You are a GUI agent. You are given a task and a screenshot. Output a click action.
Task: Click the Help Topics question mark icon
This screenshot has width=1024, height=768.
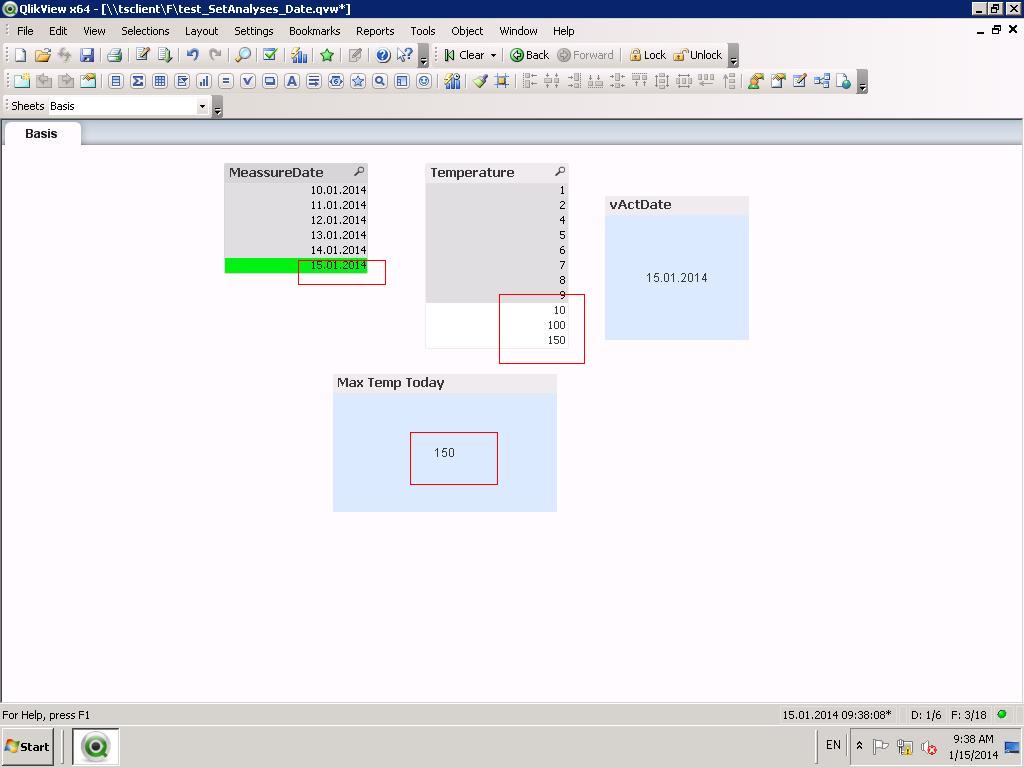383,55
